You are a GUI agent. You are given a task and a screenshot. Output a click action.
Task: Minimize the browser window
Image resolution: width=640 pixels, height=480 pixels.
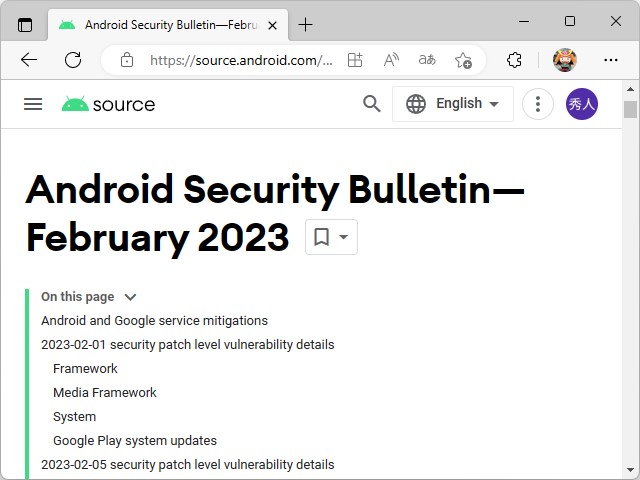(x=524, y=21)
